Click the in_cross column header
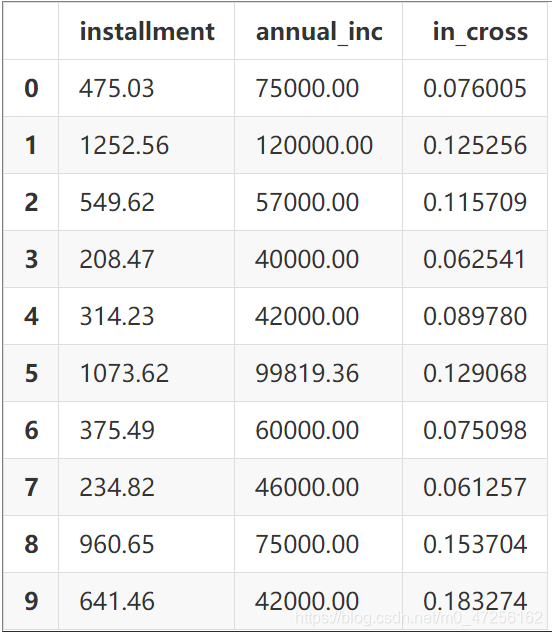The height and width of the screenshot is (636, 552). click(480, 32)
